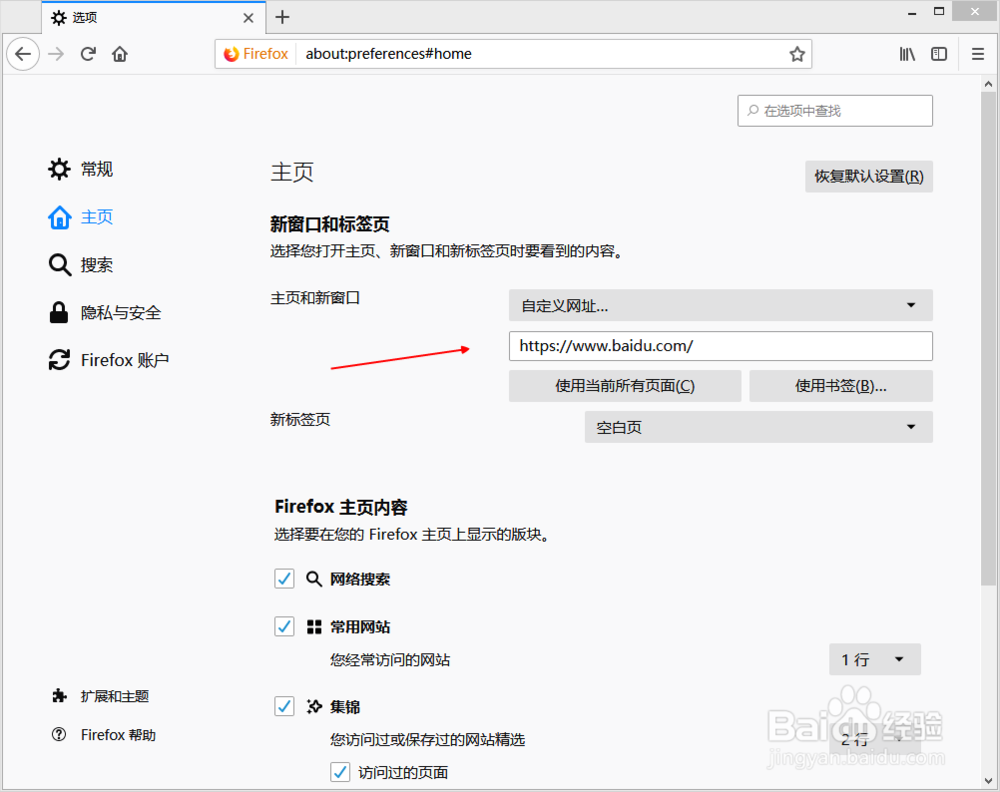Close the 选项 tab
1000x792 pixels.
tap(248, 18)
